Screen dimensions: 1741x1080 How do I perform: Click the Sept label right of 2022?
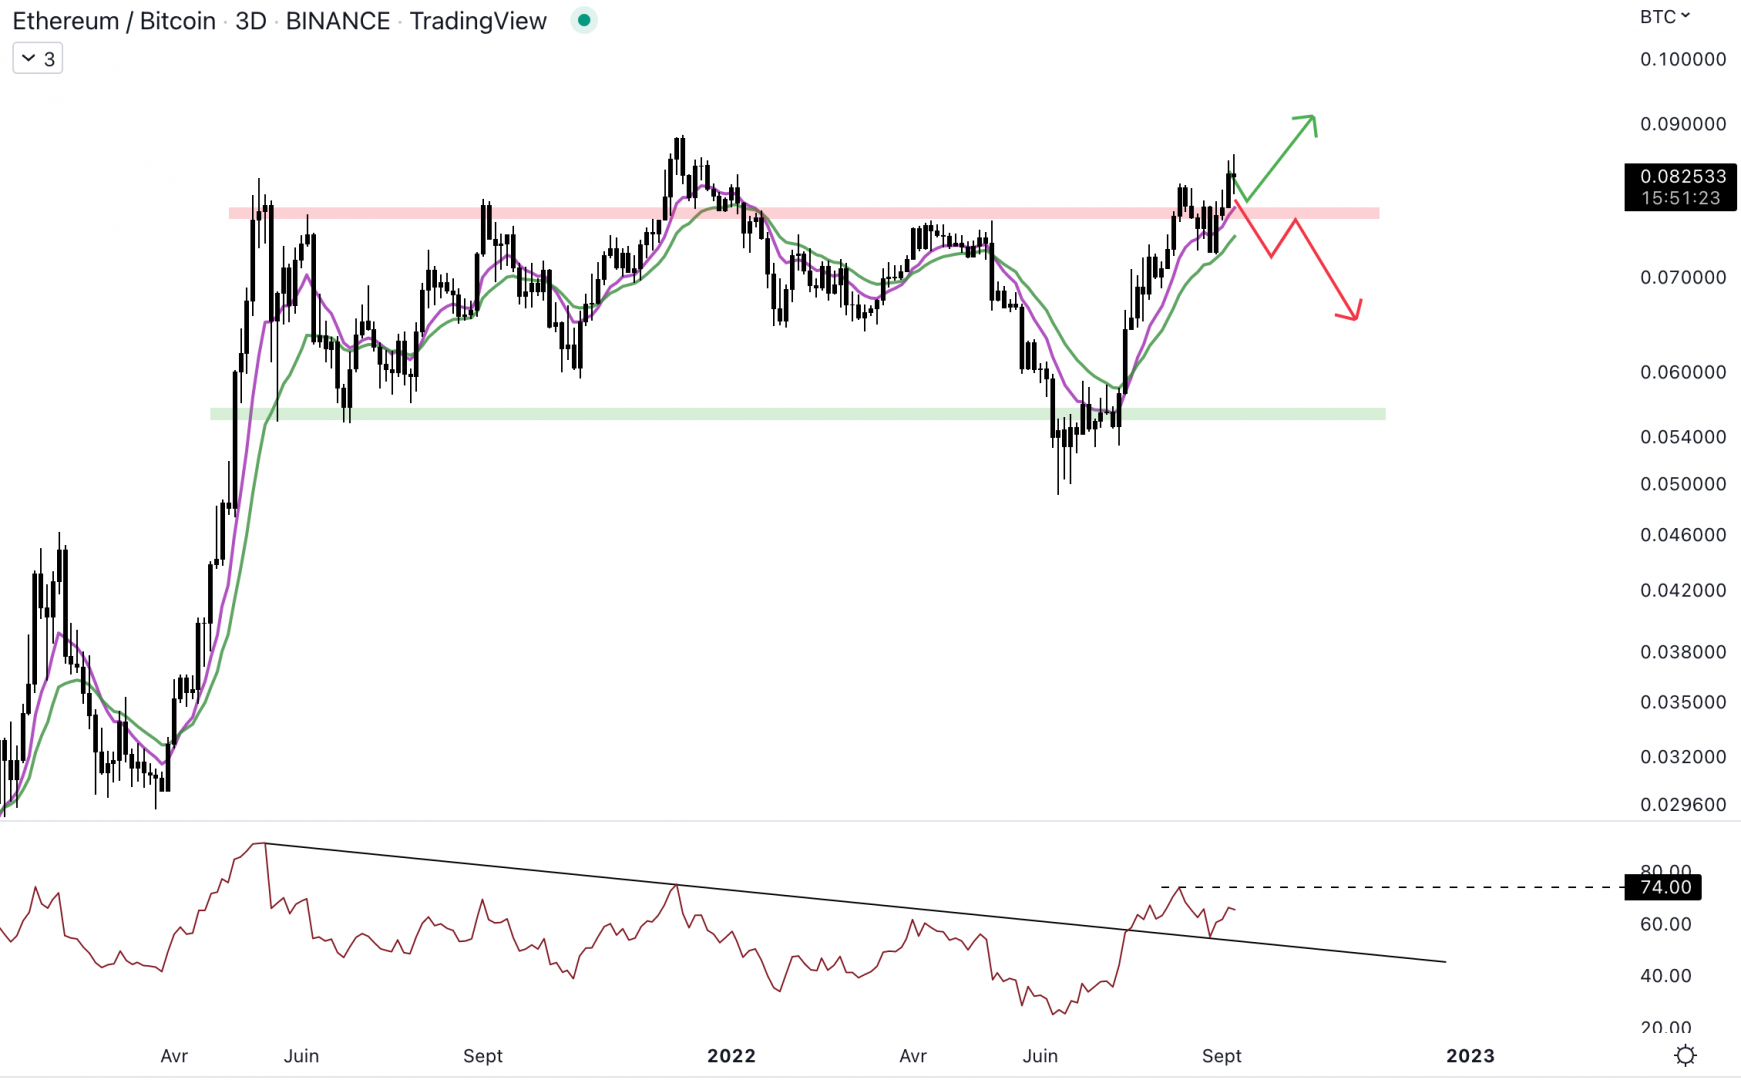click(x=1221, y=1056)
